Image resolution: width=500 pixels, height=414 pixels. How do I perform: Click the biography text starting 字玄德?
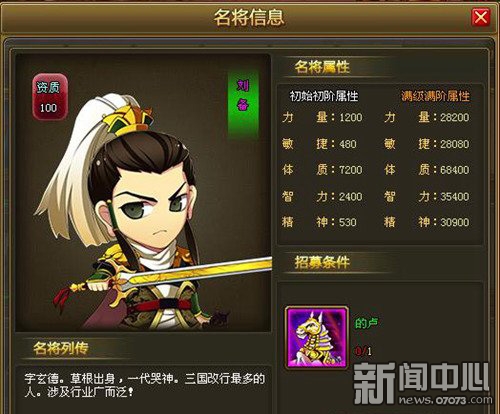coord(144,385)
